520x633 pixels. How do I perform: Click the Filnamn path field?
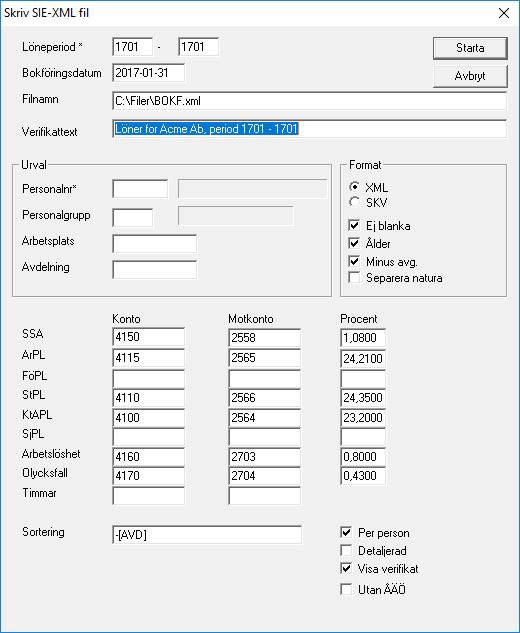[309, 101]
